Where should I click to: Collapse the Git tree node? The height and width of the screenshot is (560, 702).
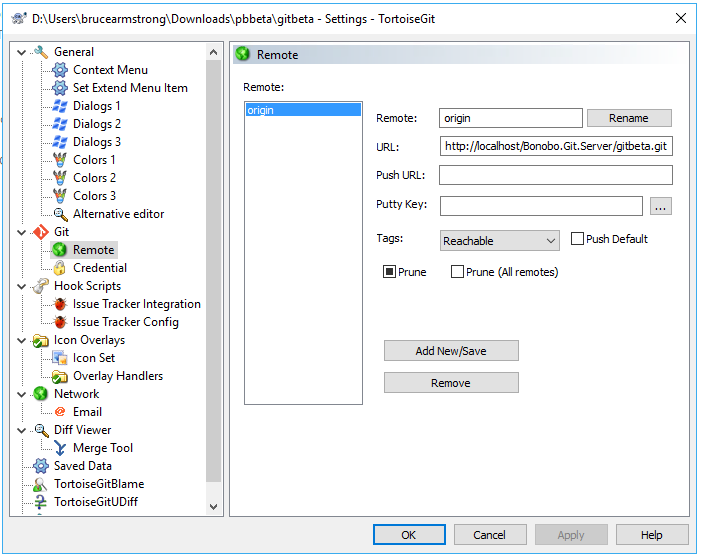[x=21, y=232]
